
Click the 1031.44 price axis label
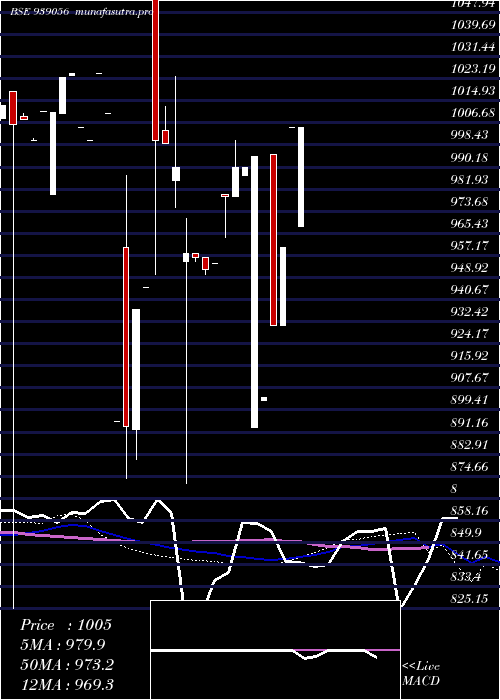click(473, 47)
